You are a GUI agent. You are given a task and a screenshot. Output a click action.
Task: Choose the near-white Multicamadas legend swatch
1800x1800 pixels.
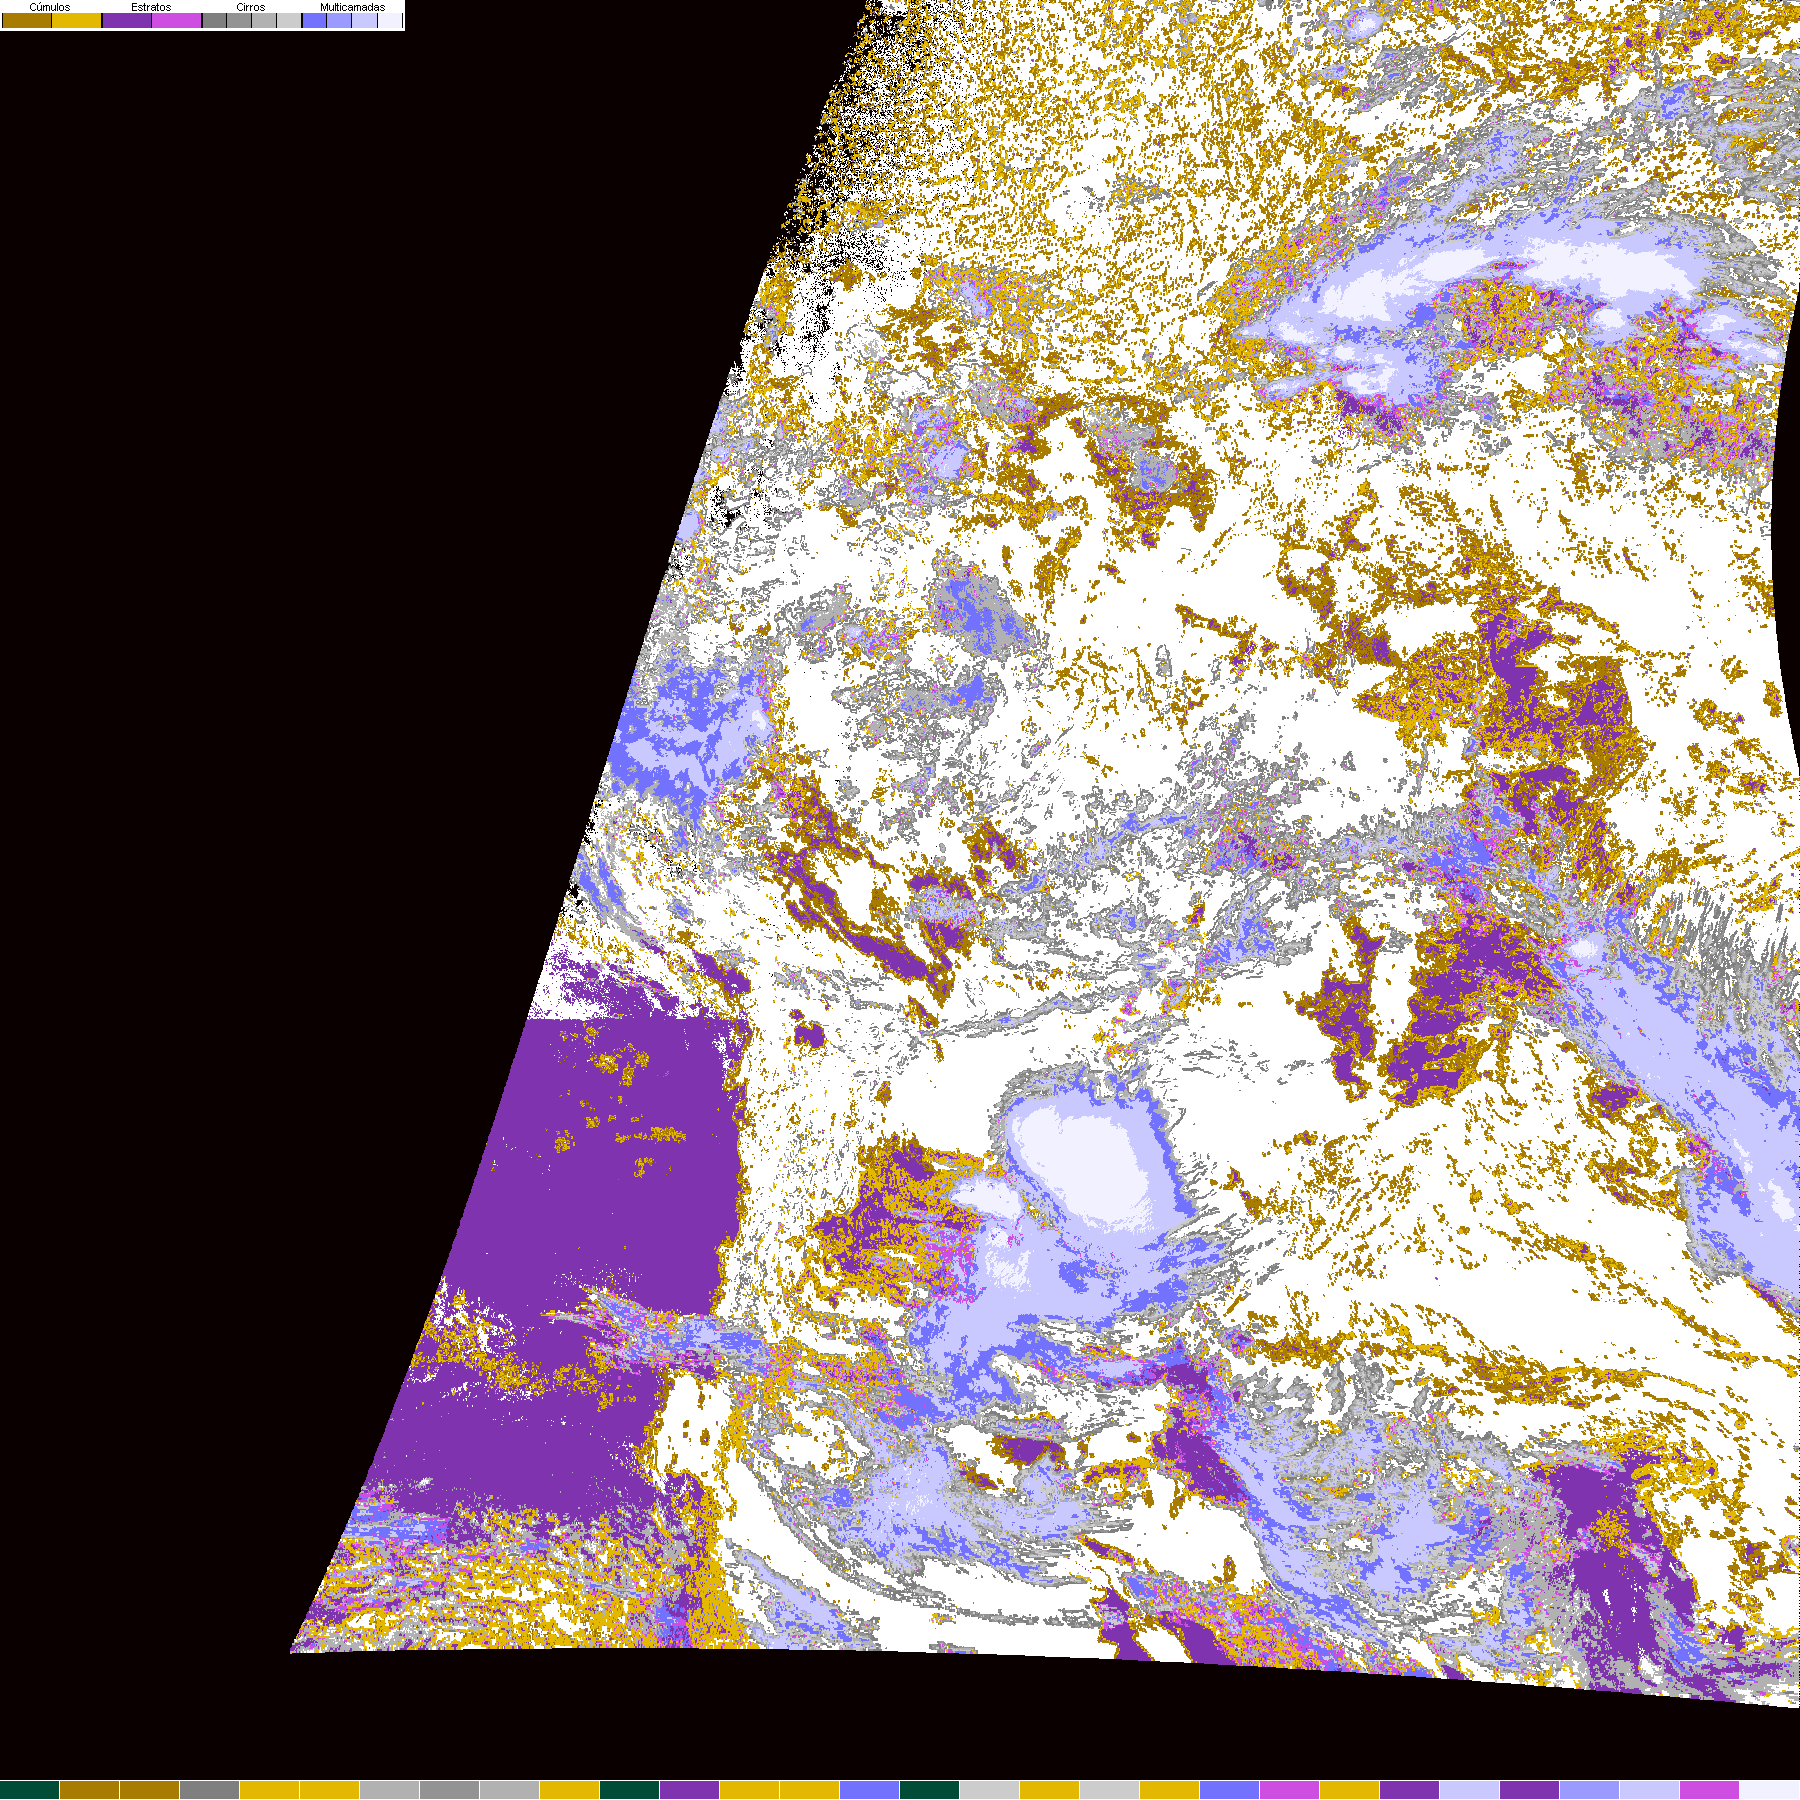(390, 20)
